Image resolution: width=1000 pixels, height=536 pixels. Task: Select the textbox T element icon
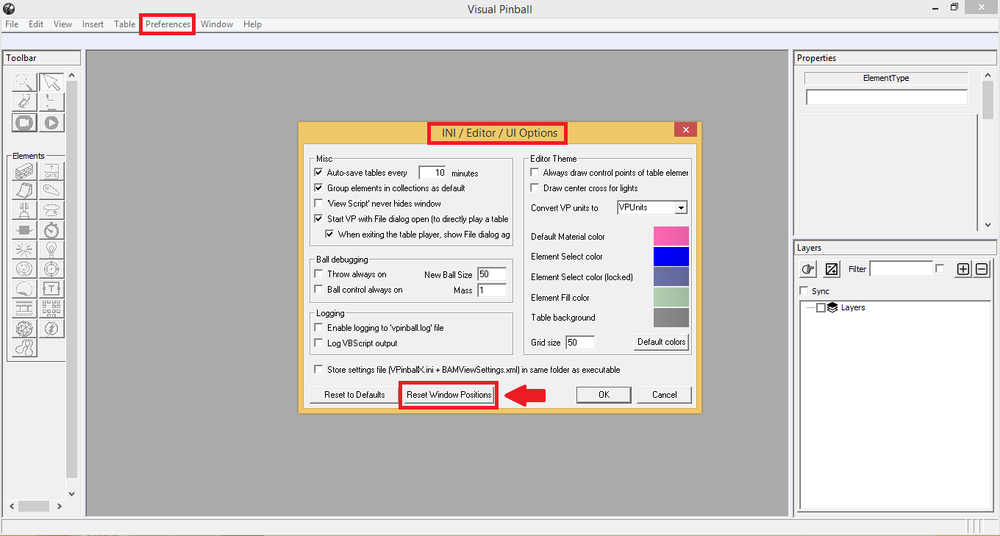[51, 289]
